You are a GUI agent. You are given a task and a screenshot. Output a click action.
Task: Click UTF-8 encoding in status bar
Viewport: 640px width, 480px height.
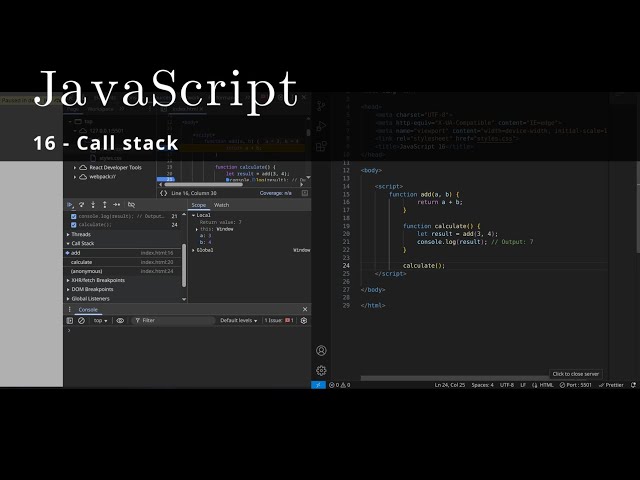[507, 385]
